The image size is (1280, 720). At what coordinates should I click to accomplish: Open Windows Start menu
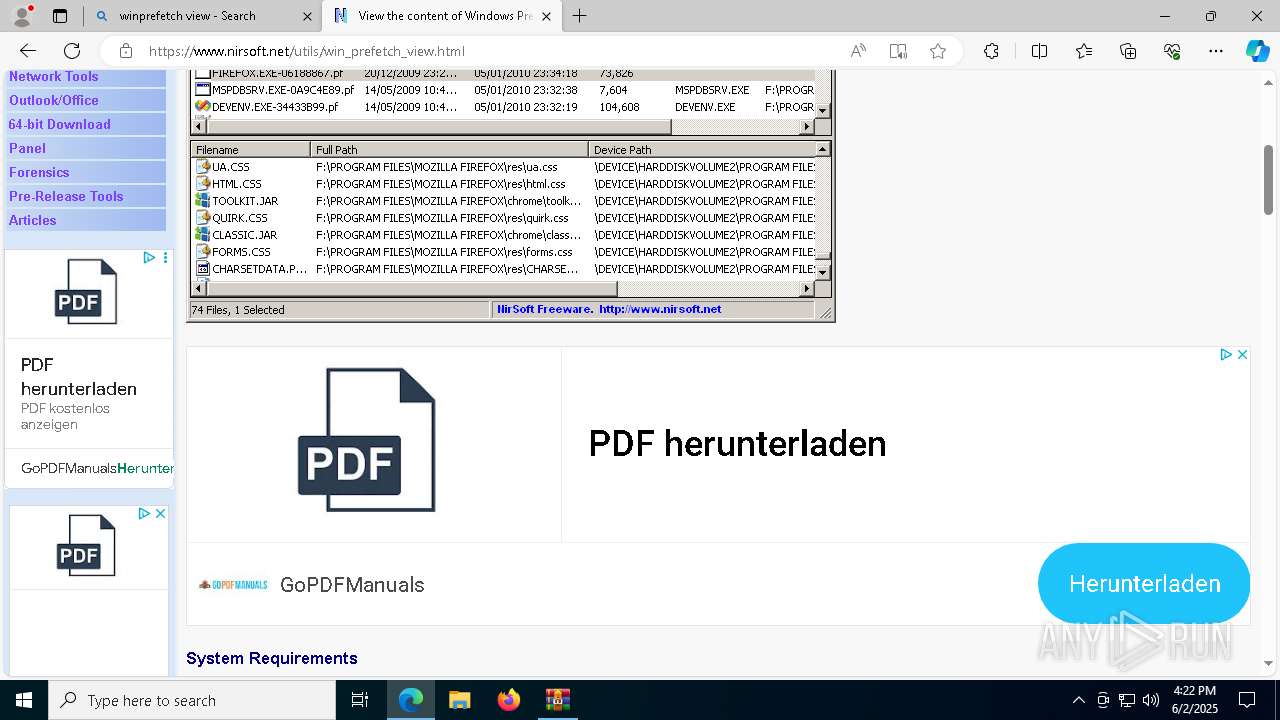pos(24,700)
